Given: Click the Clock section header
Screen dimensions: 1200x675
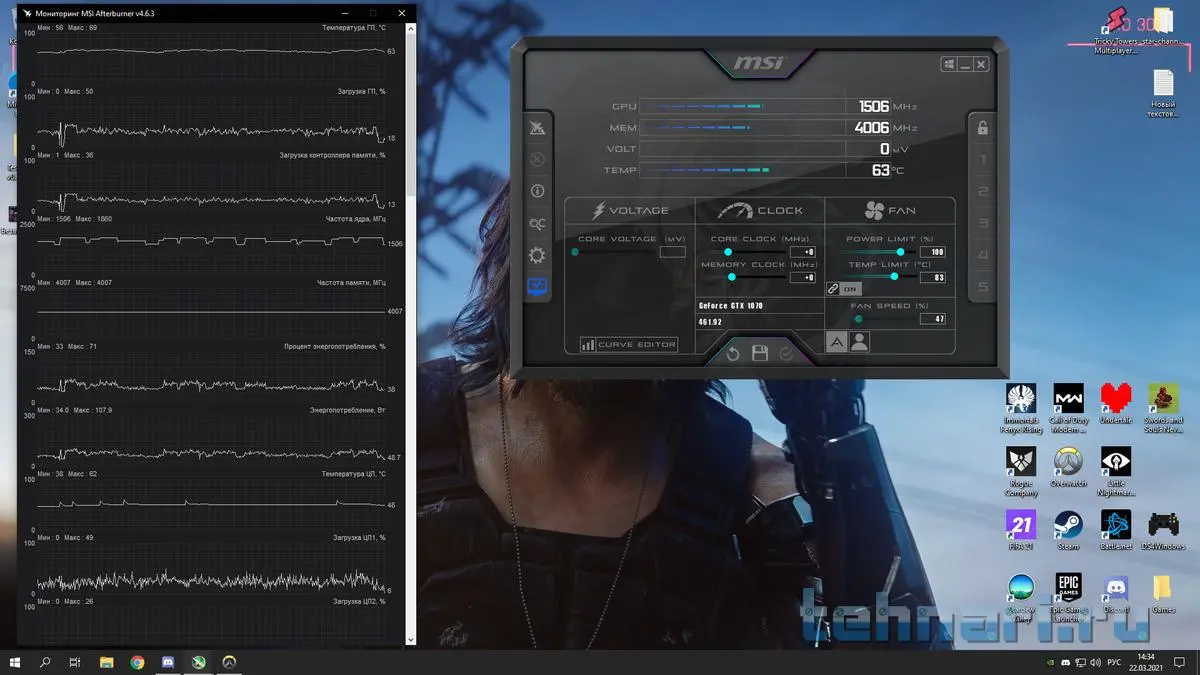Looking at the screenshot, I should tap(760, 211).
